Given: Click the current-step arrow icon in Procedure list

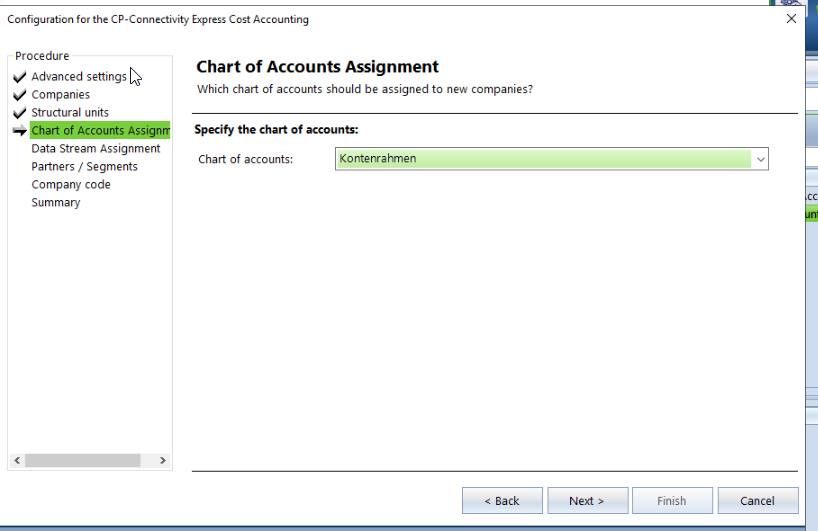Looking at the screenshot, I should (19, 131).
